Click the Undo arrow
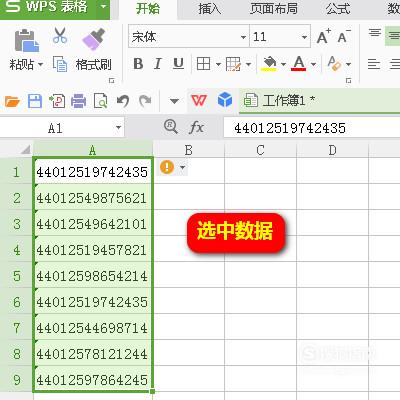Screen dimensions: 400x400 click(x=123, y=101)
